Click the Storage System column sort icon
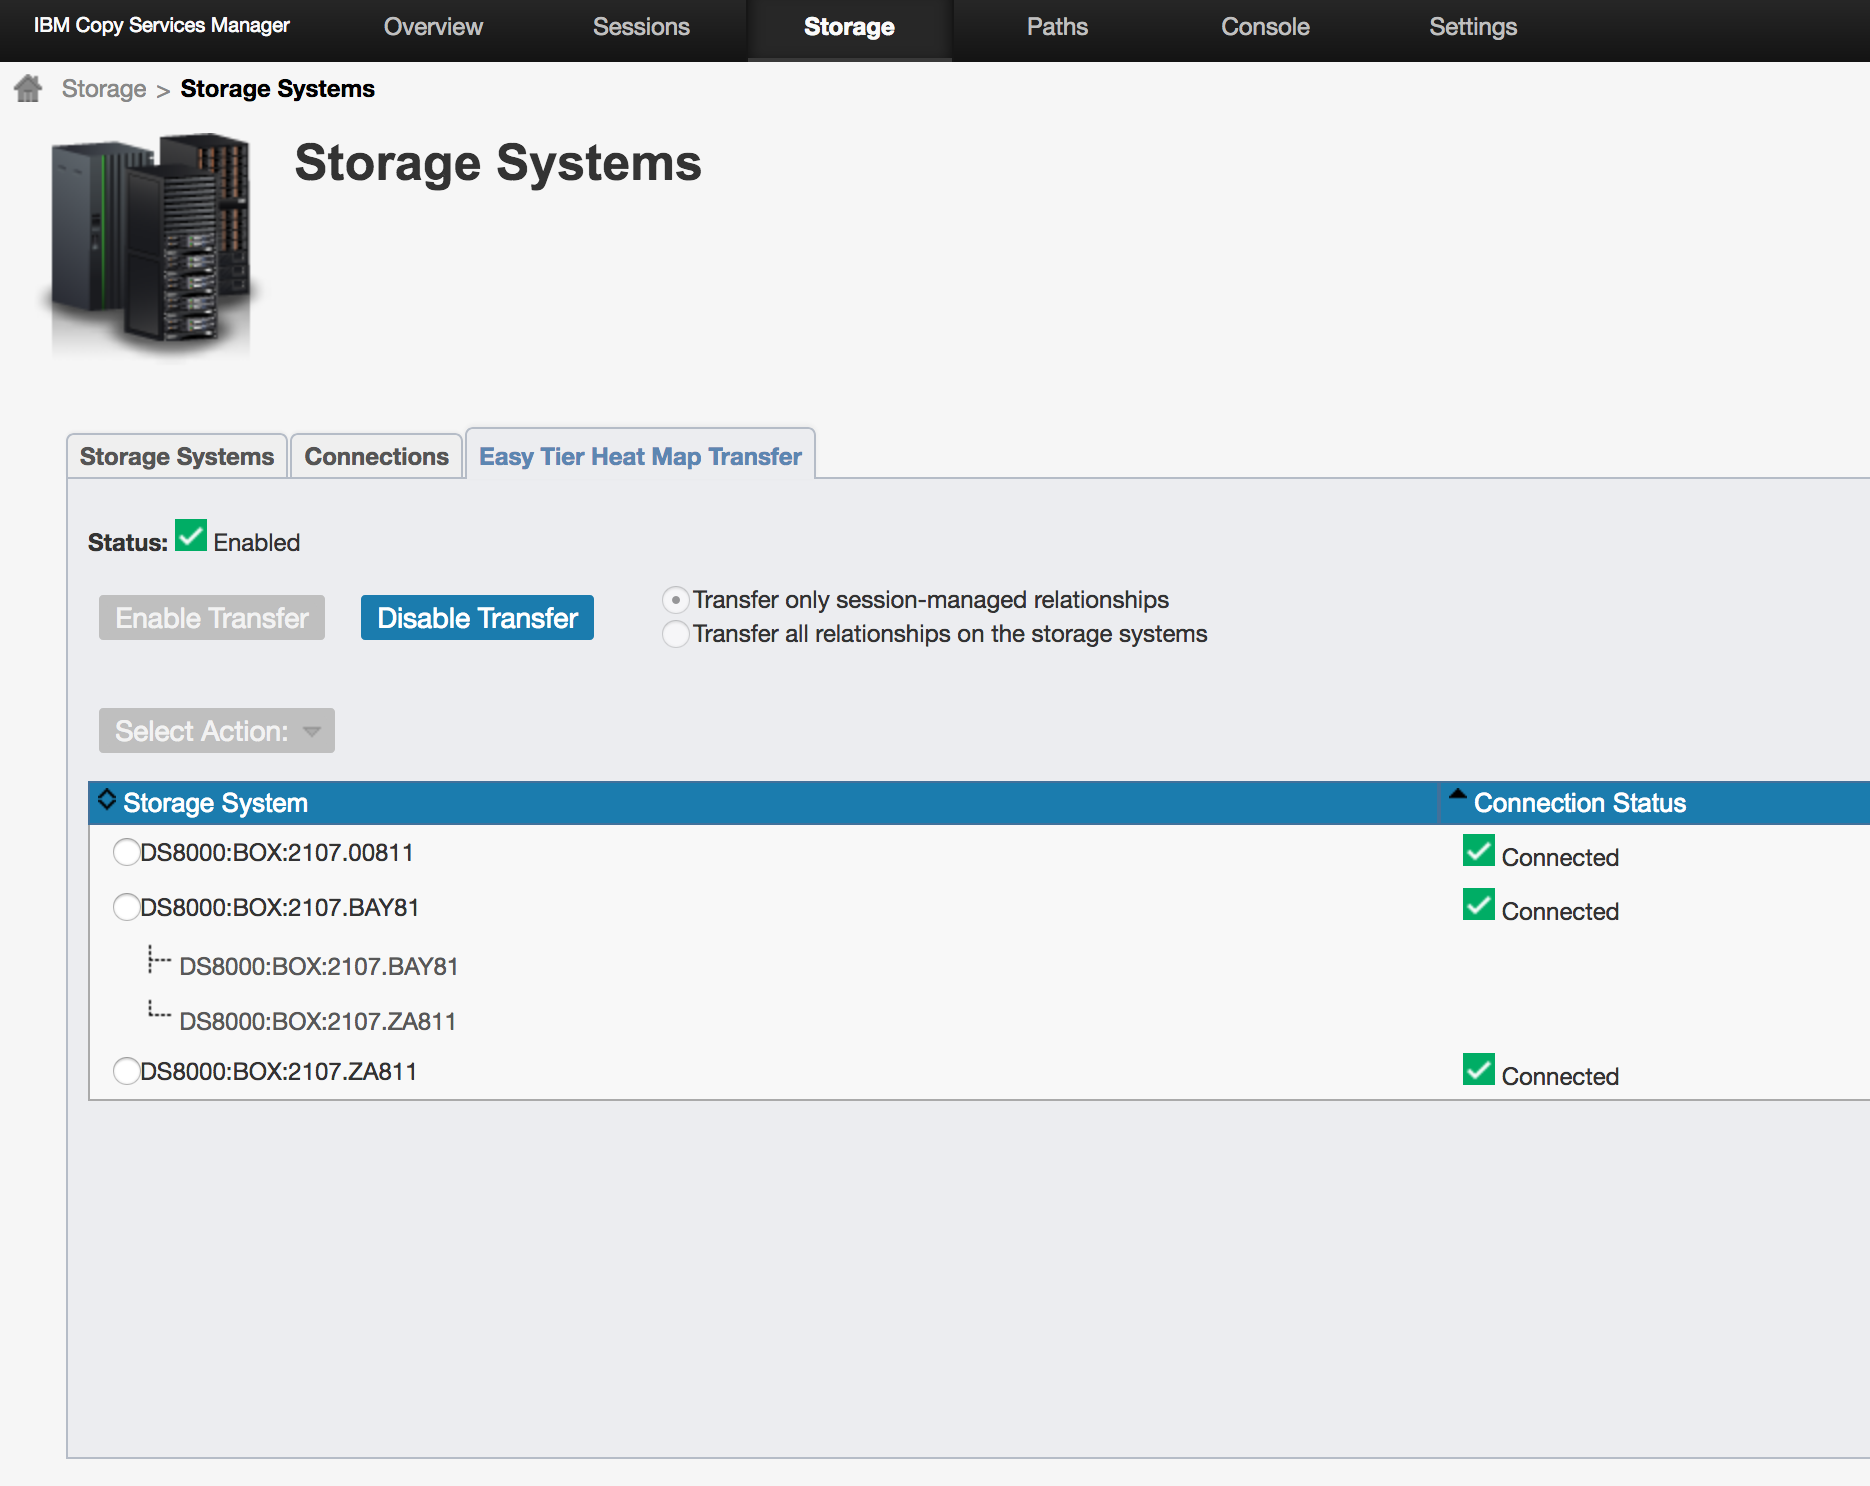This screenshot has width=1870, height=1486. tap(107, 800)
